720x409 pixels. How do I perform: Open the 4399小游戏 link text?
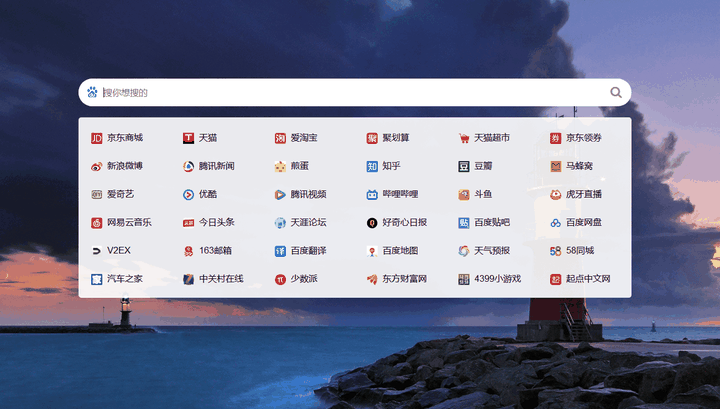(498, 279)
